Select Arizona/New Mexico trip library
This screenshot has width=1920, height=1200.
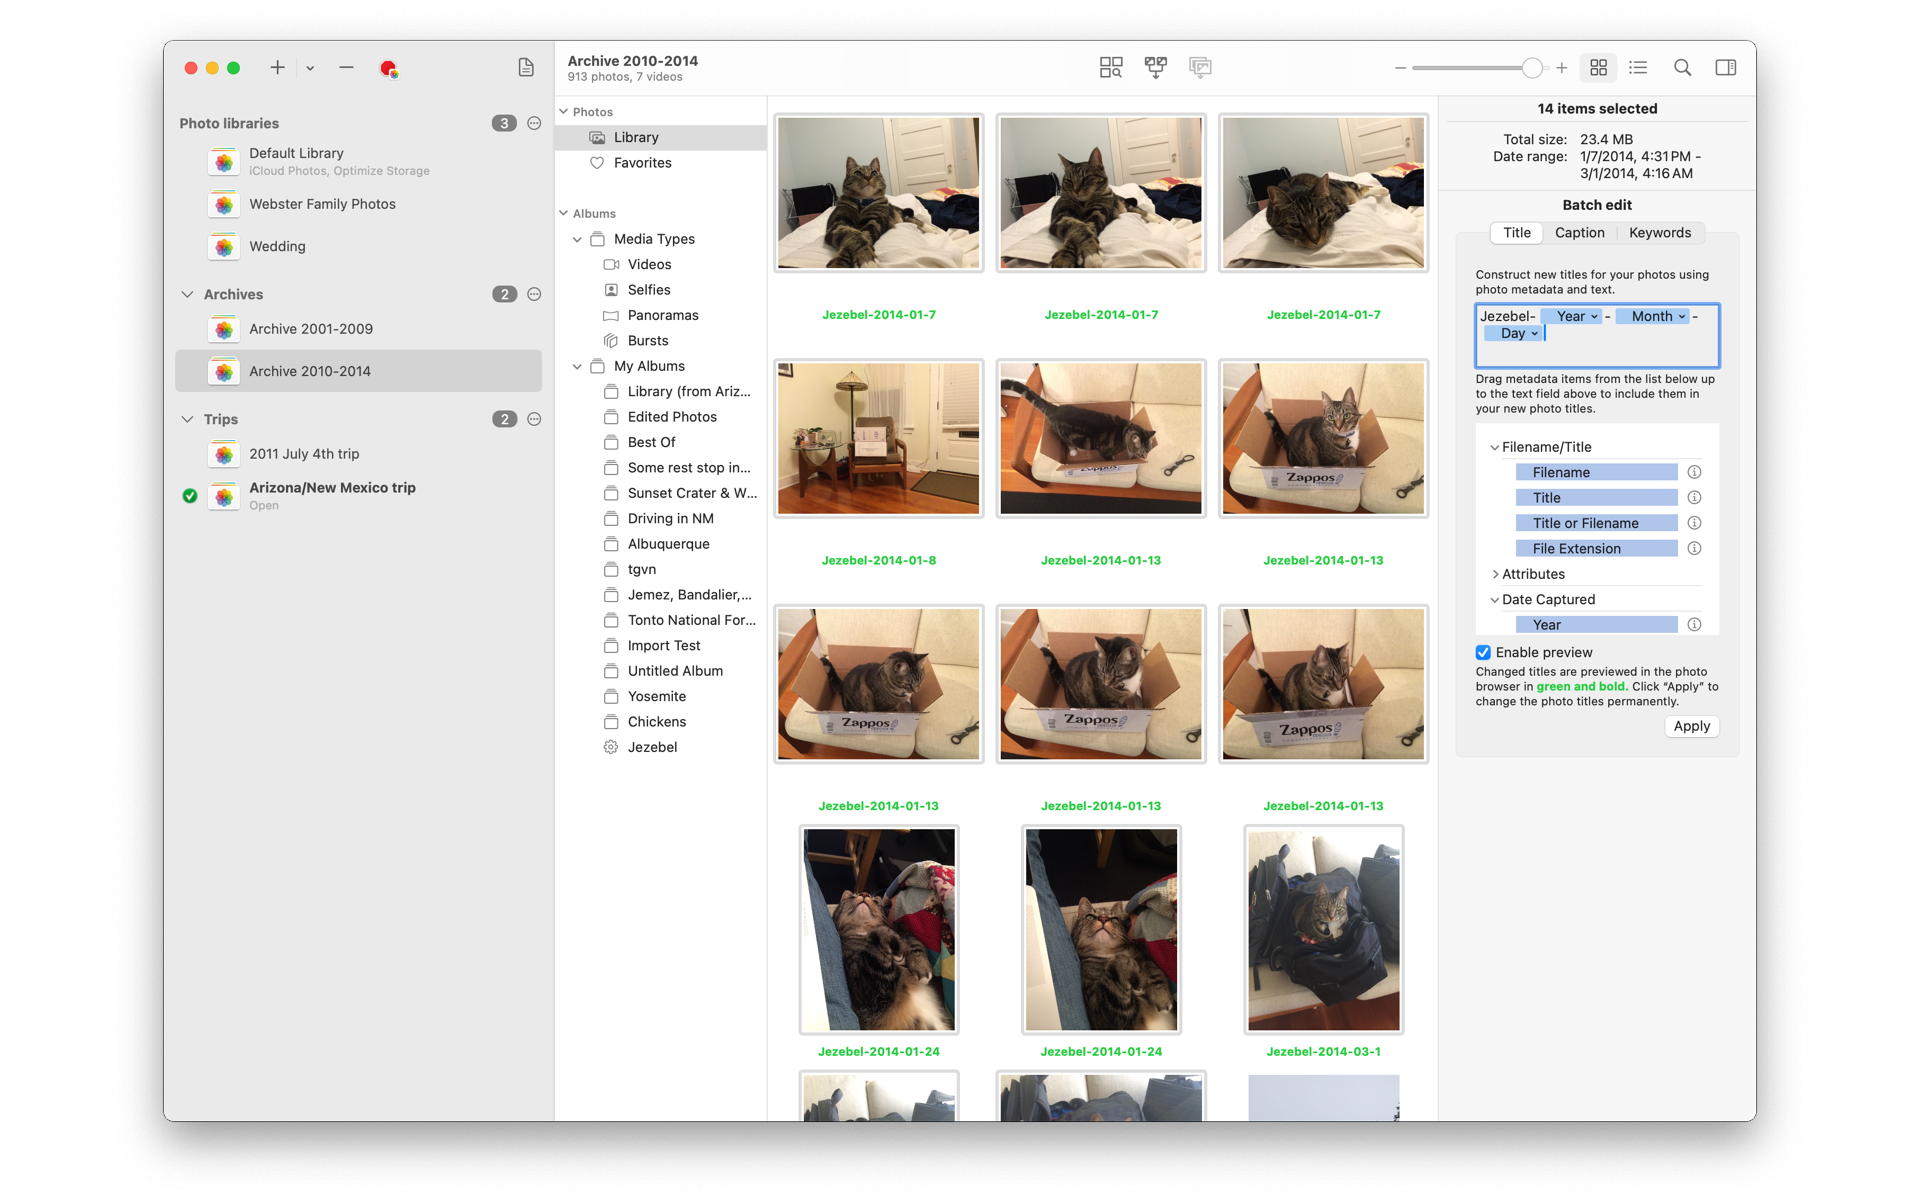tap(358, 496)
